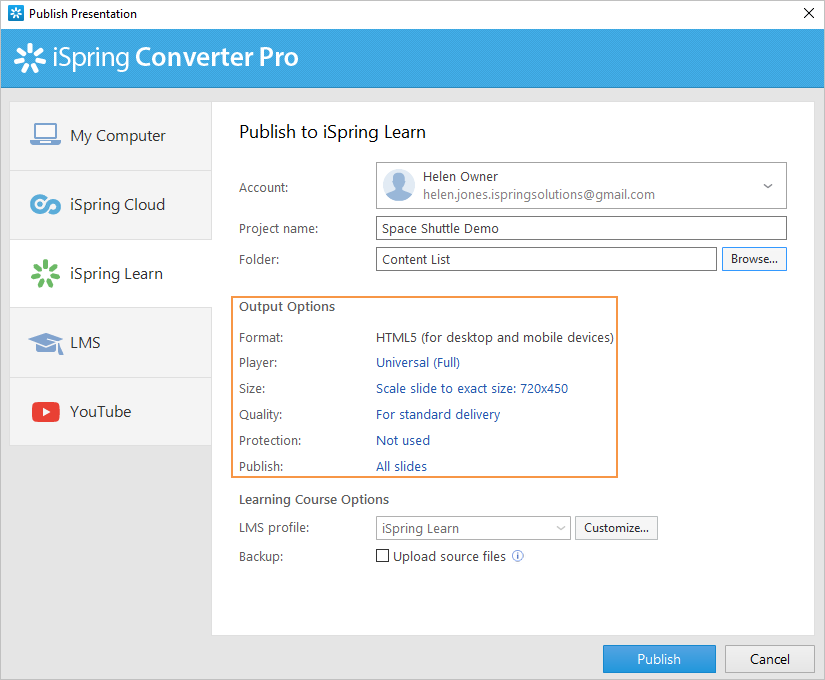Click the green iSpring Learn icon

(x=45, y=273)
